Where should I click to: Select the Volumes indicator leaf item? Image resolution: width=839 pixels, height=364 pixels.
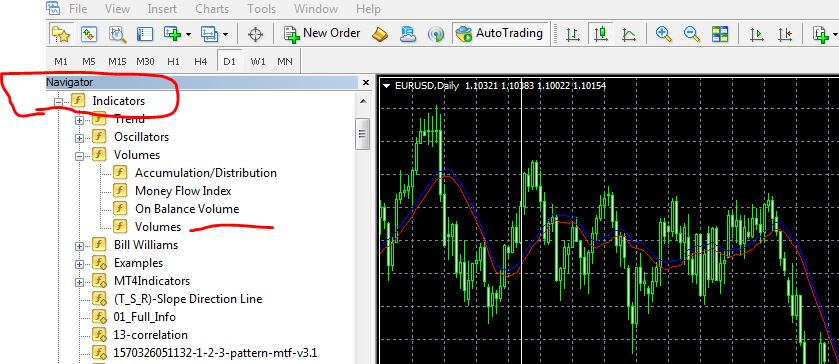tap(158, 226)
